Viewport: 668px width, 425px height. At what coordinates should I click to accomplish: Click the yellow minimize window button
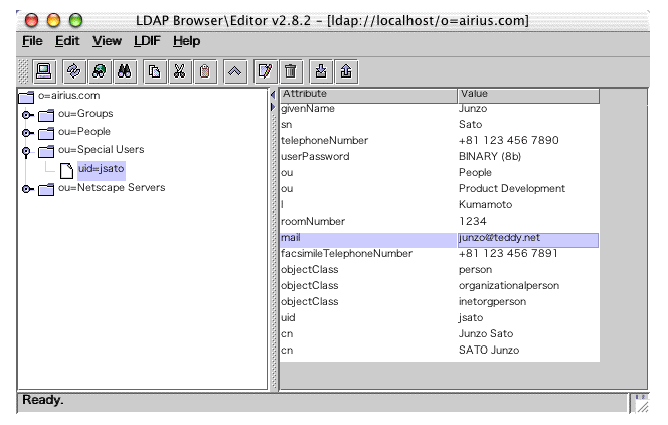click(53, 20)
